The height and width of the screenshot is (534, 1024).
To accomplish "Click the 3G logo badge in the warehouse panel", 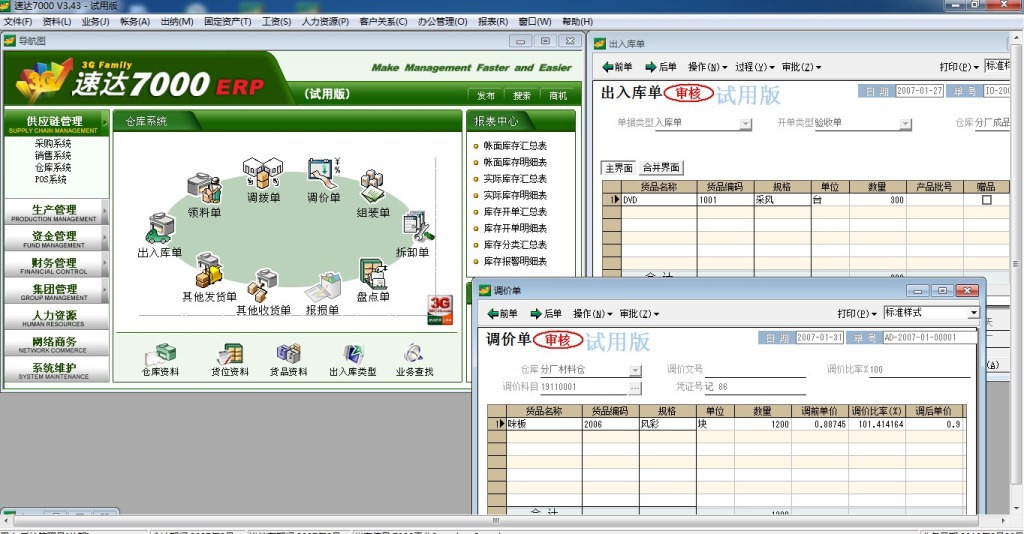I will tap(440, 309).
